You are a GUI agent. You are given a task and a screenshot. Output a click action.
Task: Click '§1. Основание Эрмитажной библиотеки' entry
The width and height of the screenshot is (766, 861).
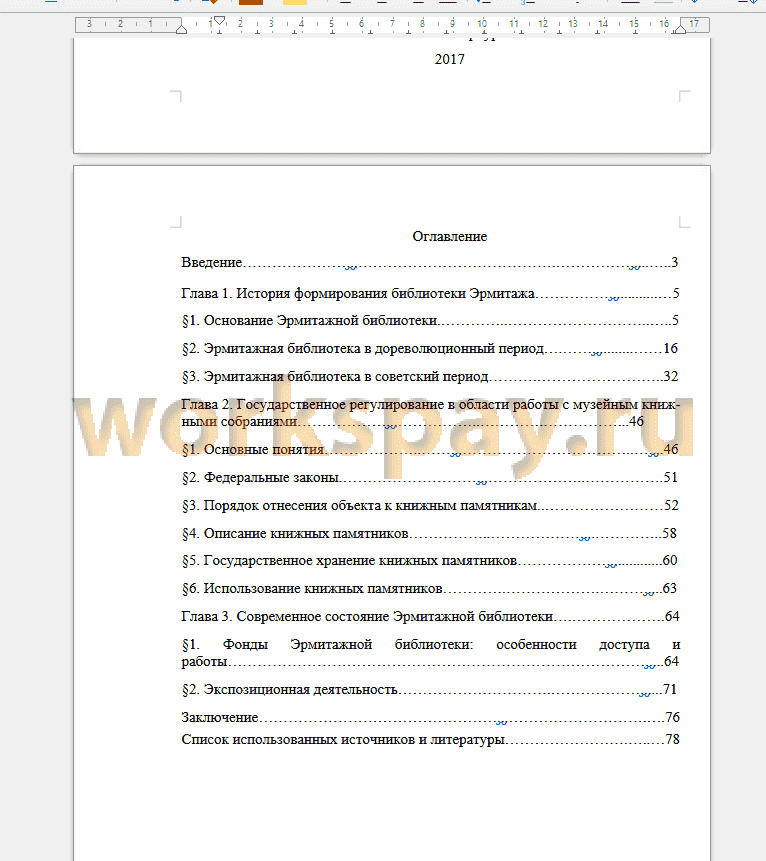click(430, 320)
